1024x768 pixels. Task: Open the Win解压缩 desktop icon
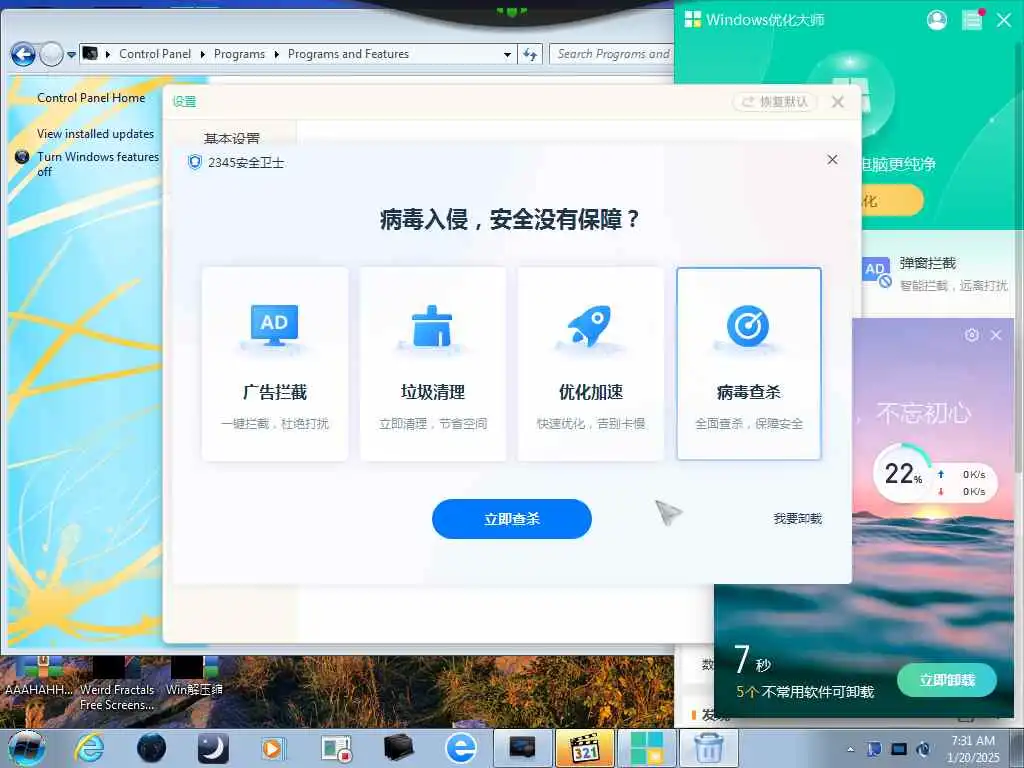click(194, 675)
